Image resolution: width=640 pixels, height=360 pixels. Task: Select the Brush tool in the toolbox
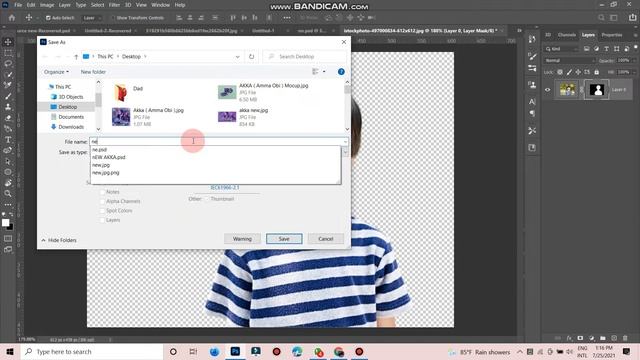(8, 96)
